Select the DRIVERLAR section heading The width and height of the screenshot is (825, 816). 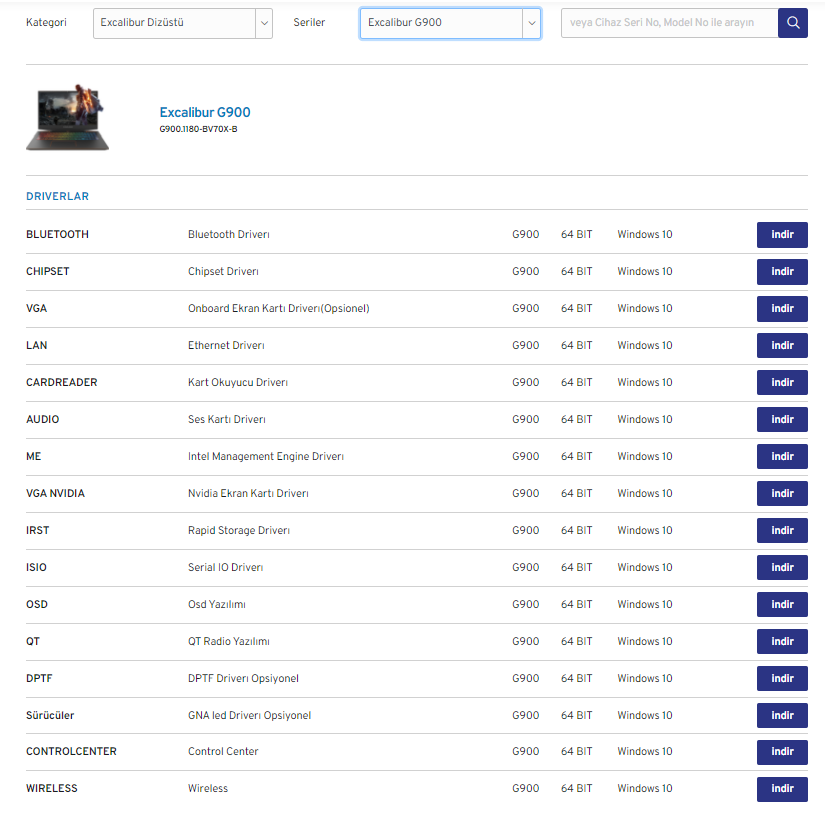[x=57, y=196]
